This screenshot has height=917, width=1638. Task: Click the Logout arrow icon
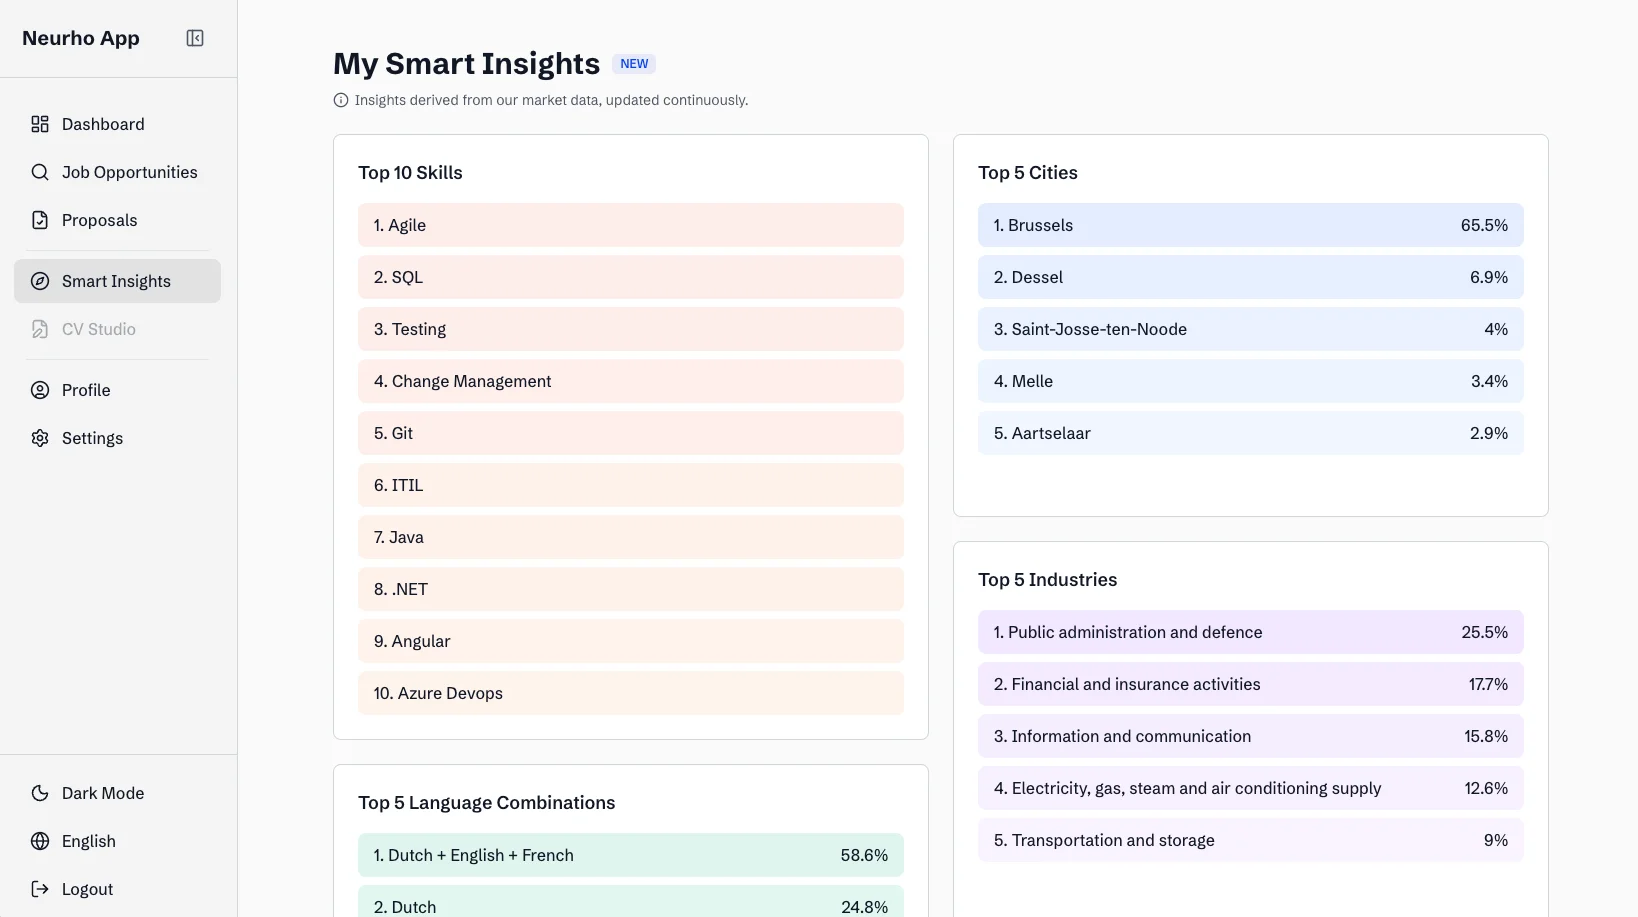[x=40, y=889]
